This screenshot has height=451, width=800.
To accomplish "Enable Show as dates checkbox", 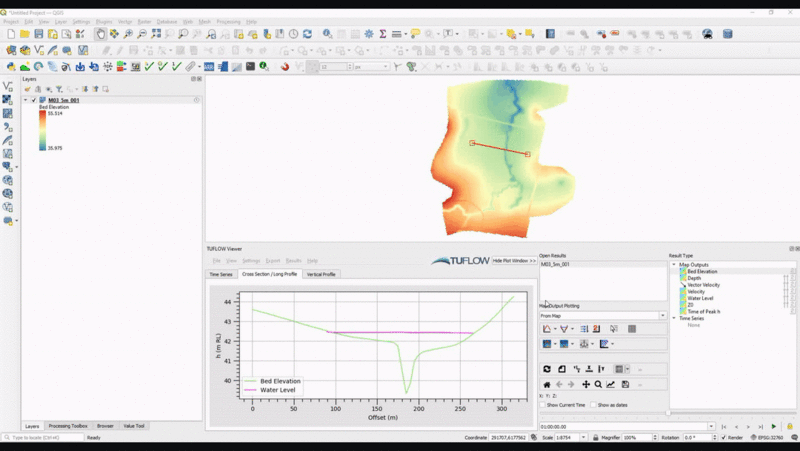I will [592, 405].
